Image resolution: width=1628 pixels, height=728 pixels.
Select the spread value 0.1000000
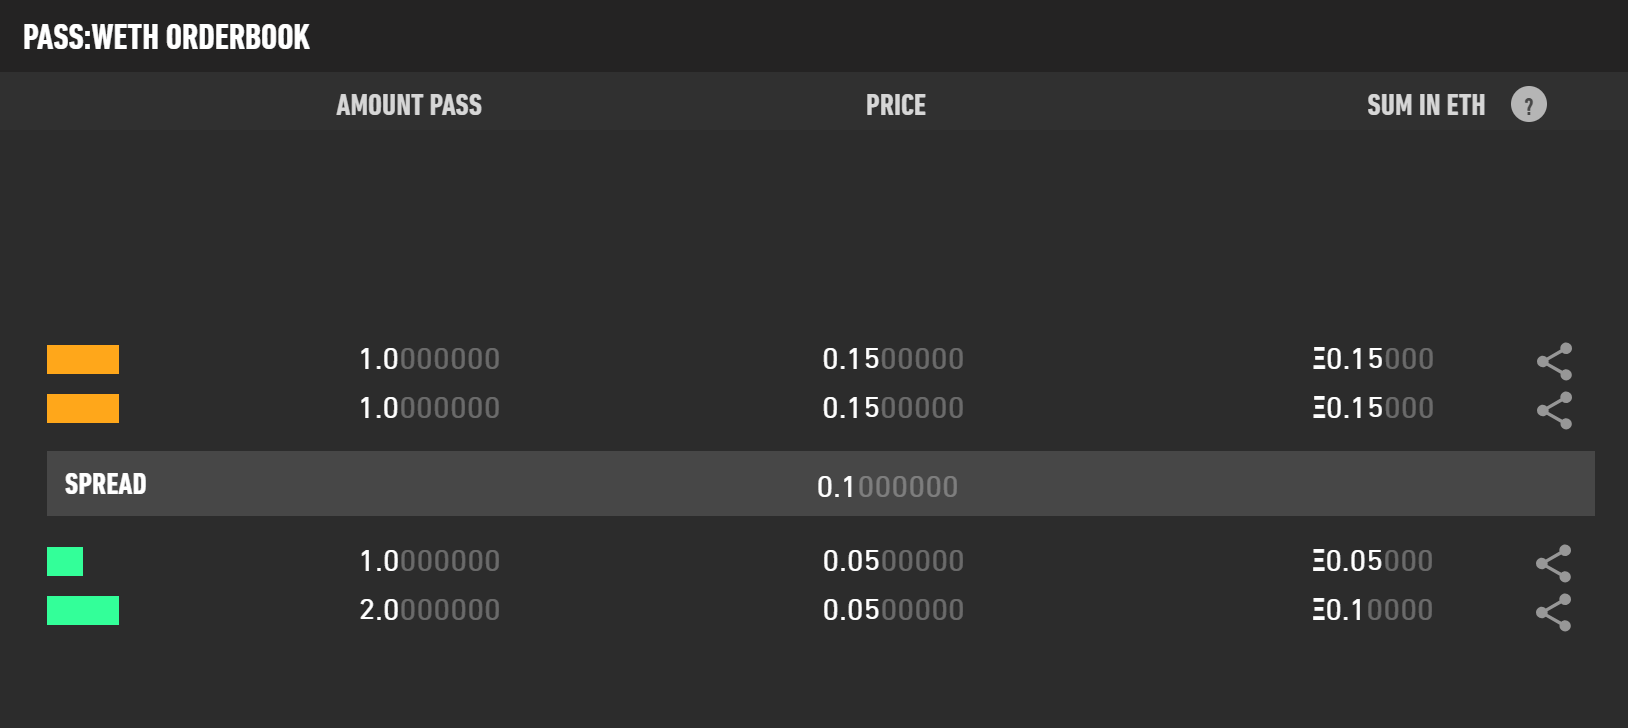[887, 487]
